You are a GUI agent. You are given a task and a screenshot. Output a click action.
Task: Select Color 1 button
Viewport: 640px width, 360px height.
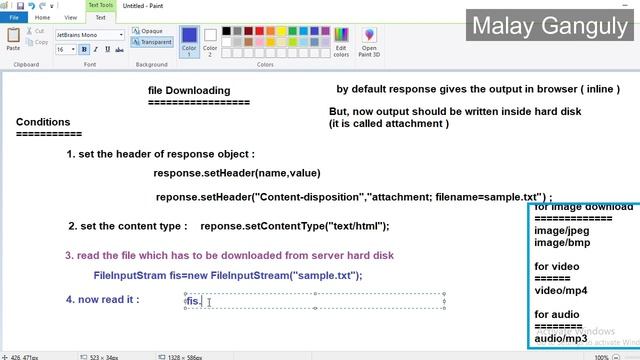coord(189,42)
